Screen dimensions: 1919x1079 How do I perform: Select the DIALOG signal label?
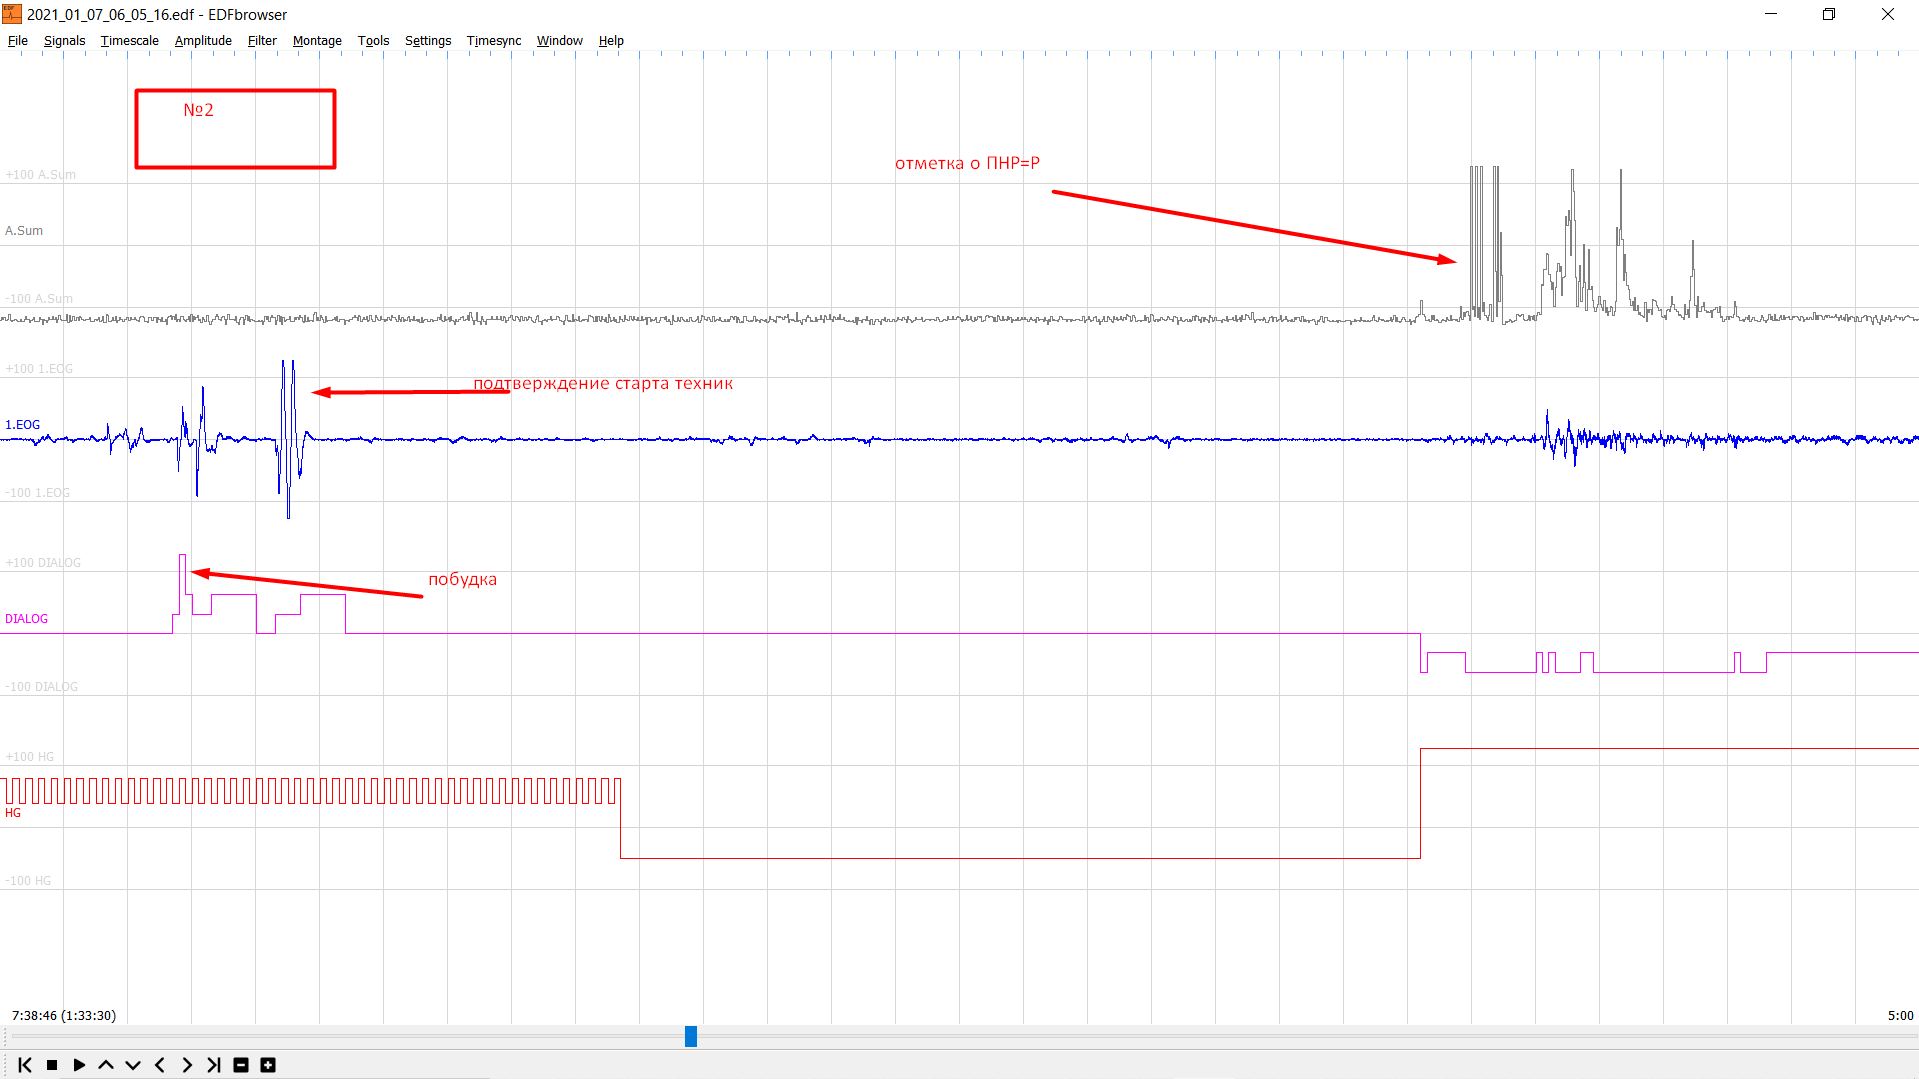click(x=26, y=619)
